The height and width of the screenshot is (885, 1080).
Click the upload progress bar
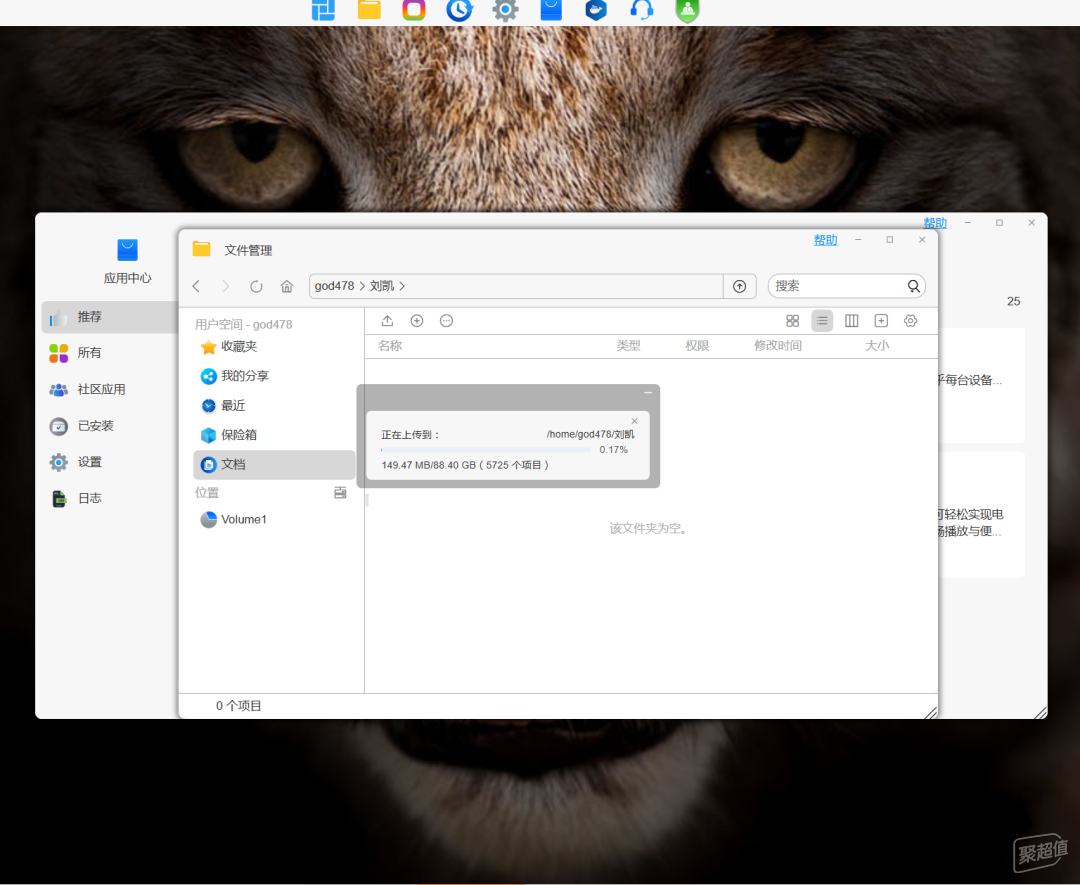[486, 450]
